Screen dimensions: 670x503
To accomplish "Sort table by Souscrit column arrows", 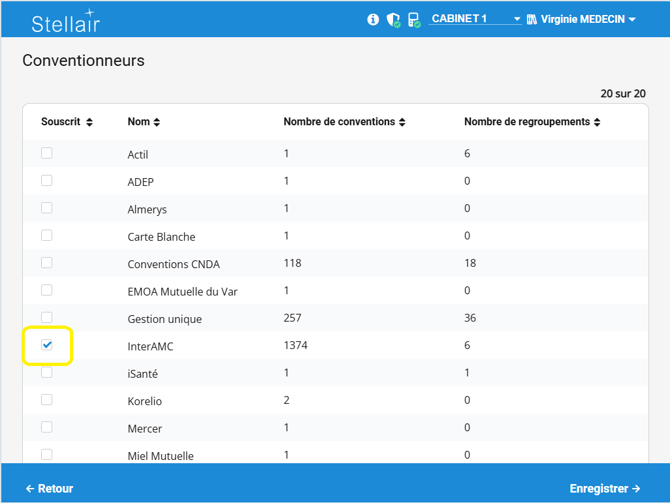I will (x=89, y=123).
